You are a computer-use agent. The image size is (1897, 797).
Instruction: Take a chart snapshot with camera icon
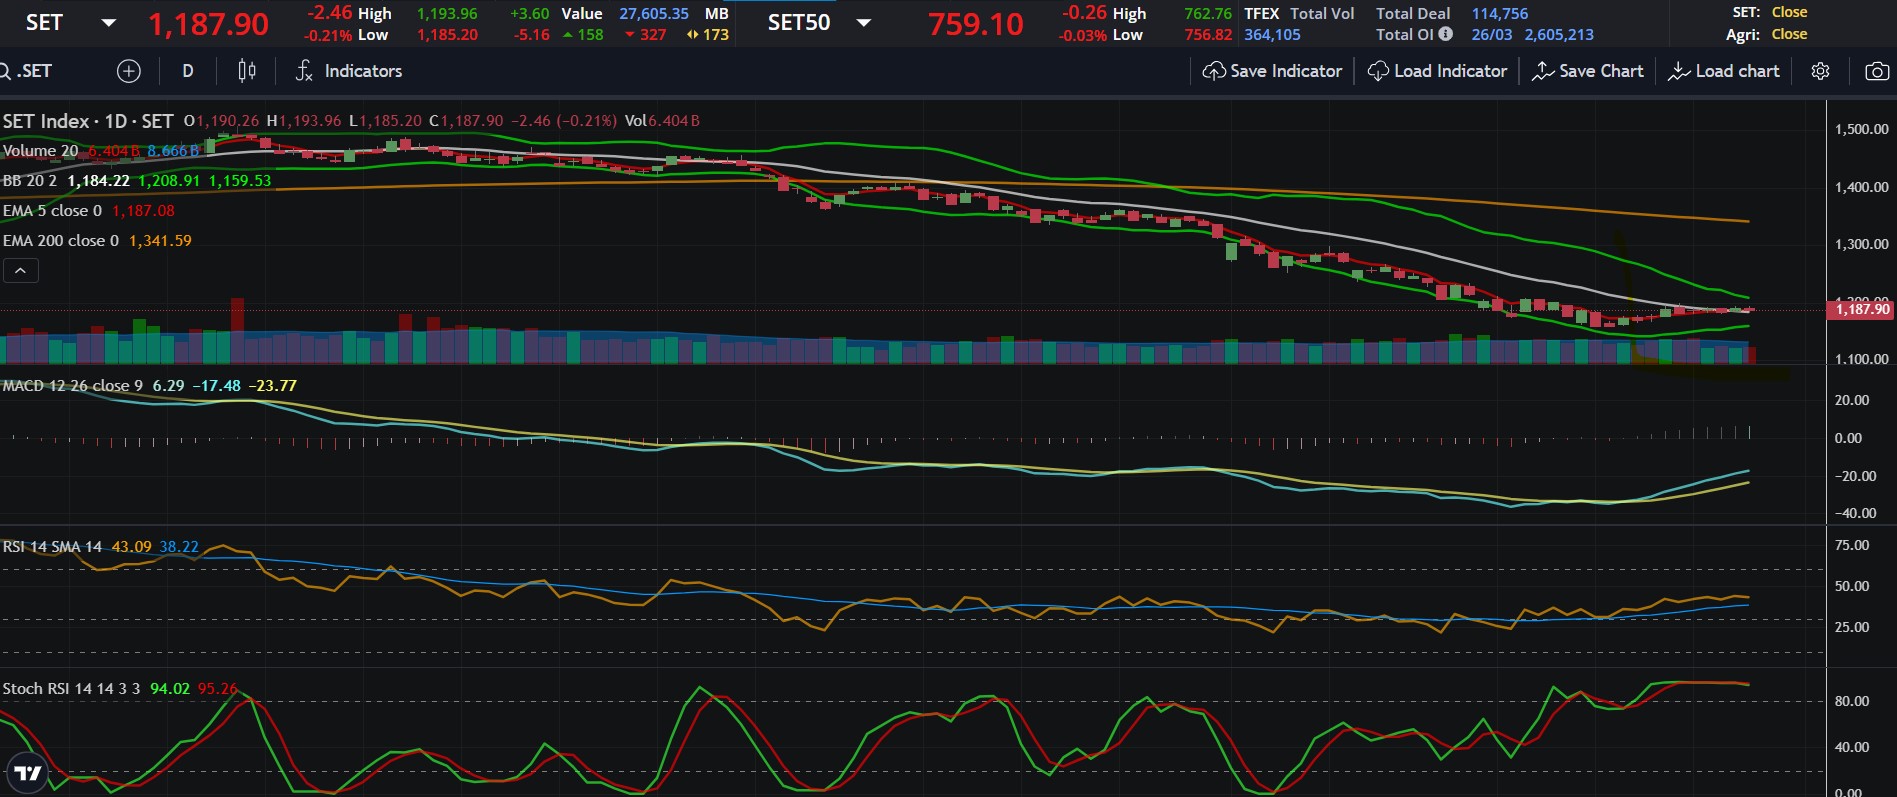coord(1877,71)
